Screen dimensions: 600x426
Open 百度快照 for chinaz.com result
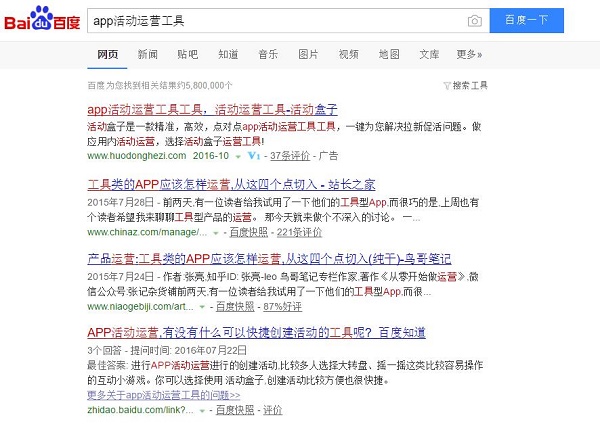tap(249, 232)
